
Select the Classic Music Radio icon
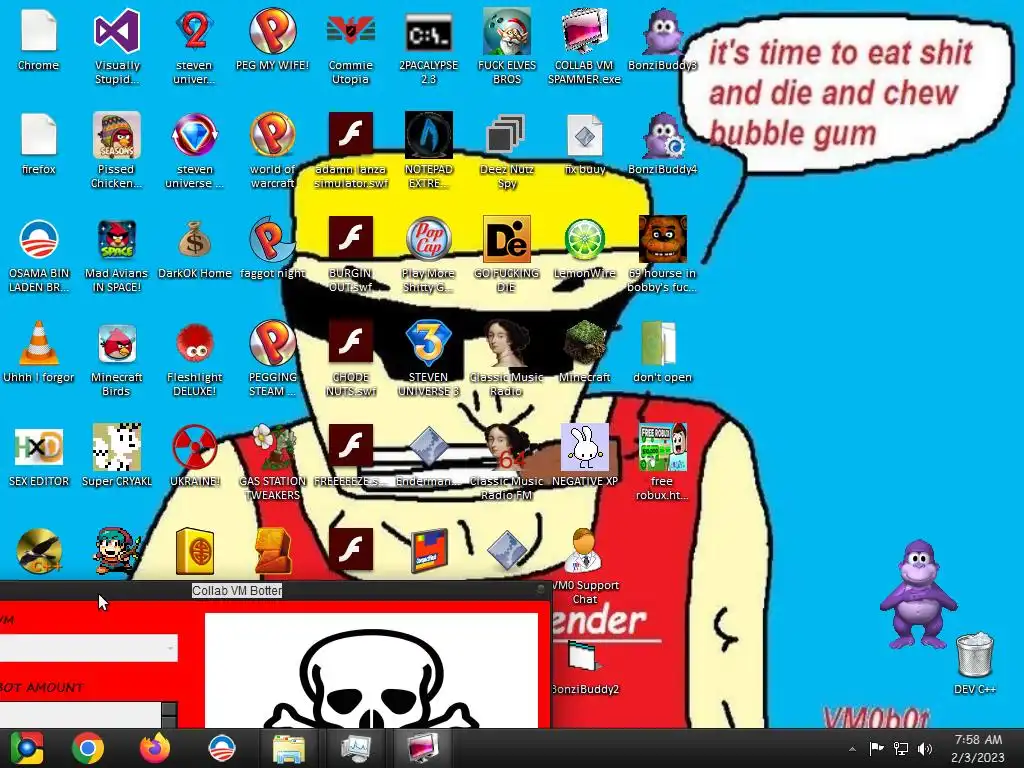[x=507, y=359]
